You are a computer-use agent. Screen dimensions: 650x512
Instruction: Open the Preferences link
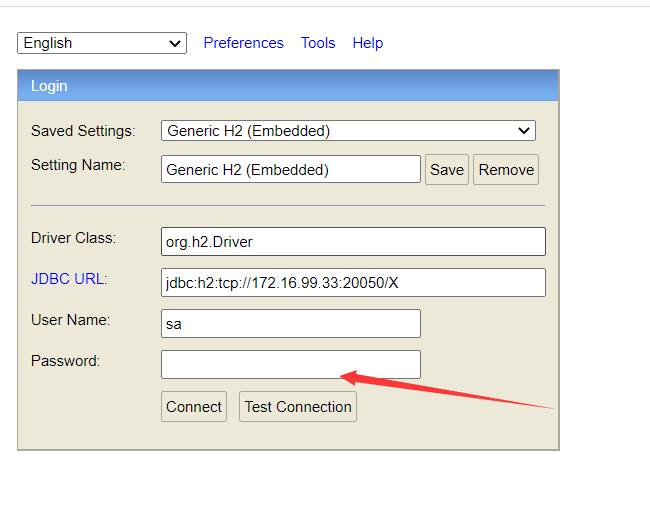point(243,43)
